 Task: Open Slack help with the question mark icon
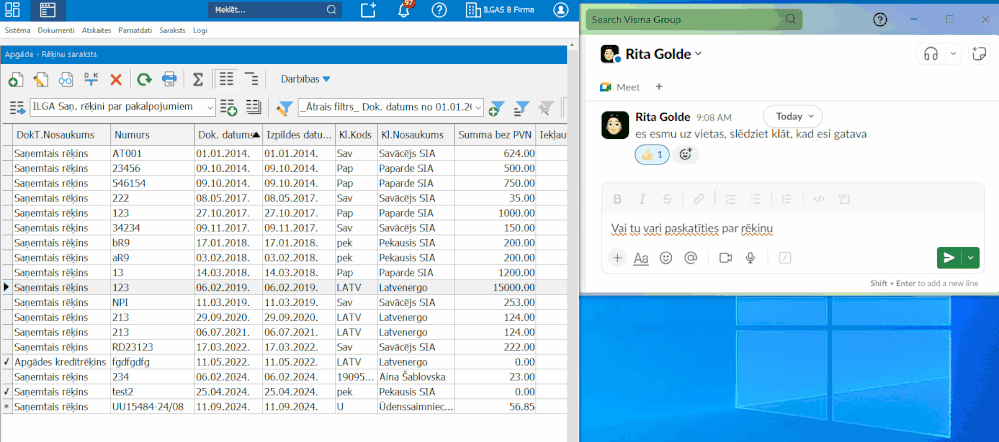[x=880, y=20]
